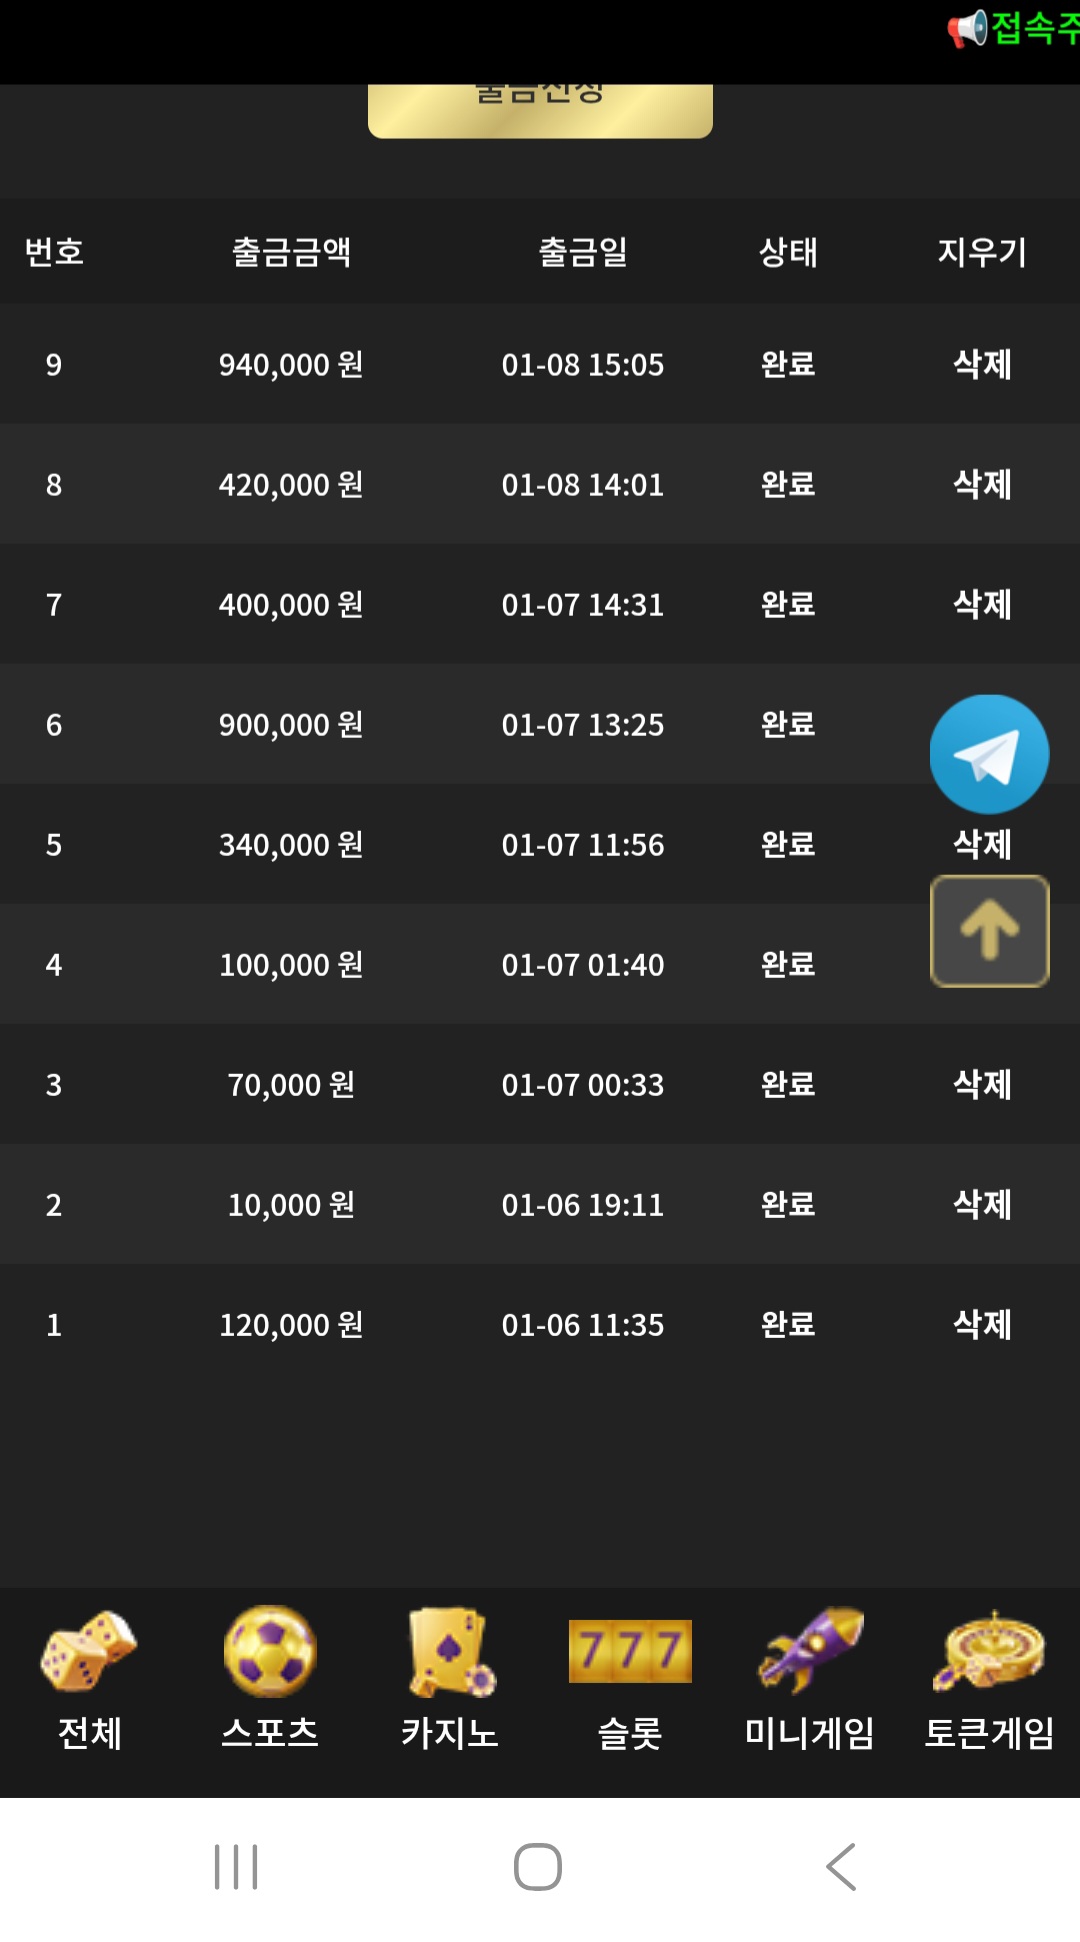Open the Android recent apps button
1080x1942 pixels.
point(236,1866)
